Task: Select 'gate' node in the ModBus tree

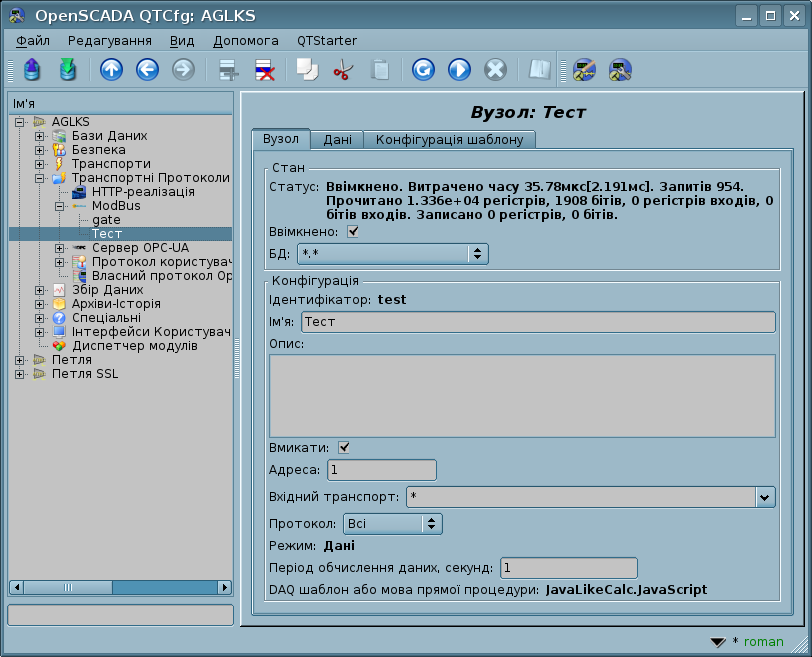Action: coord(106,219)
